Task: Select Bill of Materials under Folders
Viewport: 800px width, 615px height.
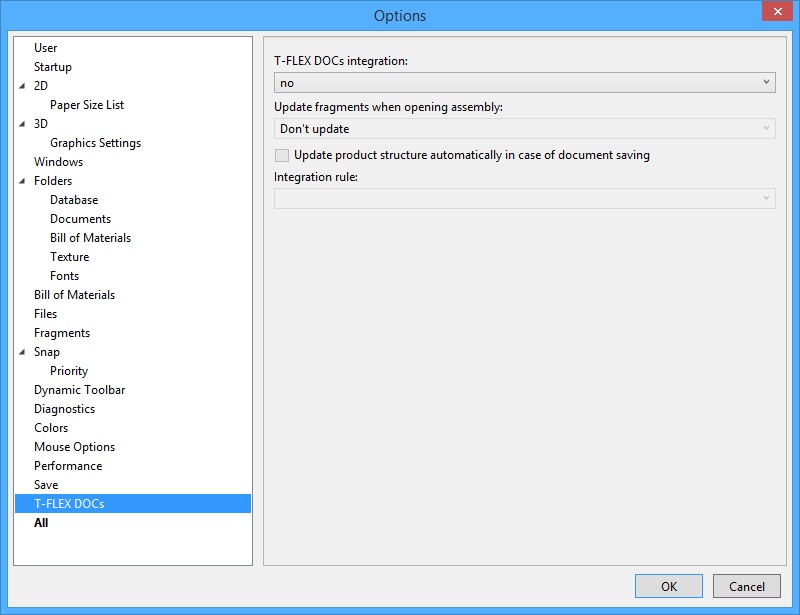Action: tap(90, 238)
